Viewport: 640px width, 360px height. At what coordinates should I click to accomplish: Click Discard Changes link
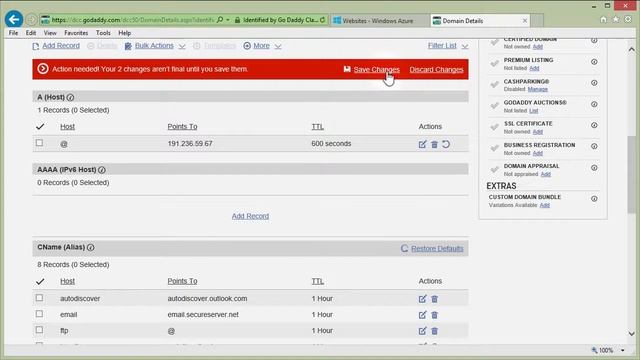[x=436, y=69]
